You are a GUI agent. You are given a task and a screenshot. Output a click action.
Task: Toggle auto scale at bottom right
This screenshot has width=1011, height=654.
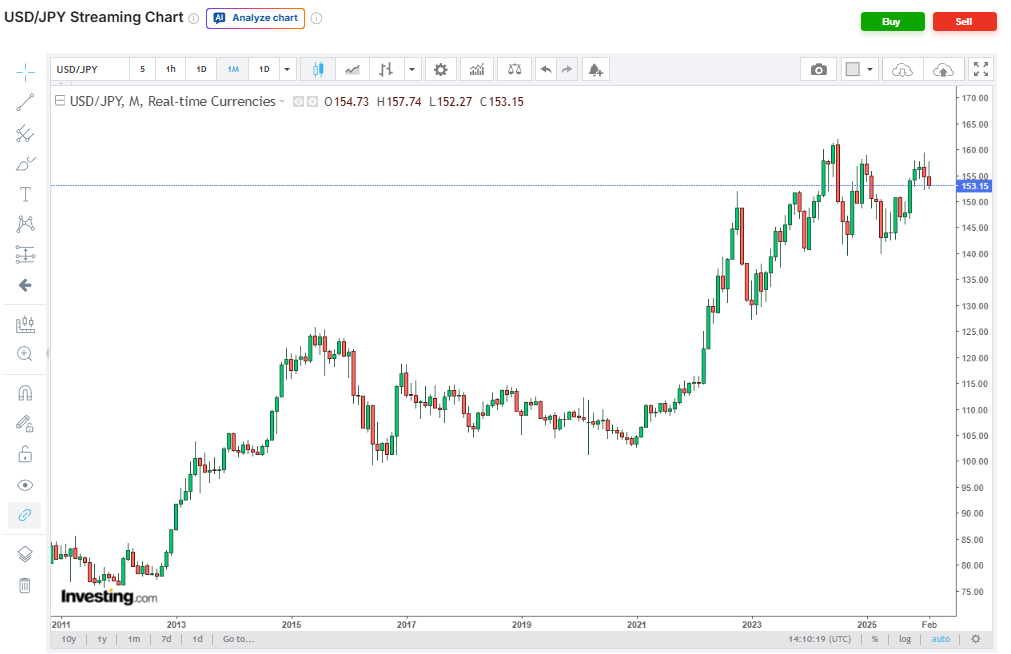click(x=940, y=639)
